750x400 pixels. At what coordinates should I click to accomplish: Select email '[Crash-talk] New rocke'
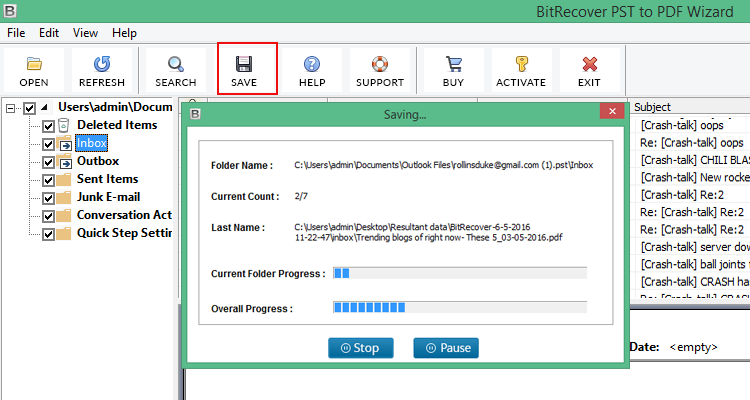click(x=693, y=178)
